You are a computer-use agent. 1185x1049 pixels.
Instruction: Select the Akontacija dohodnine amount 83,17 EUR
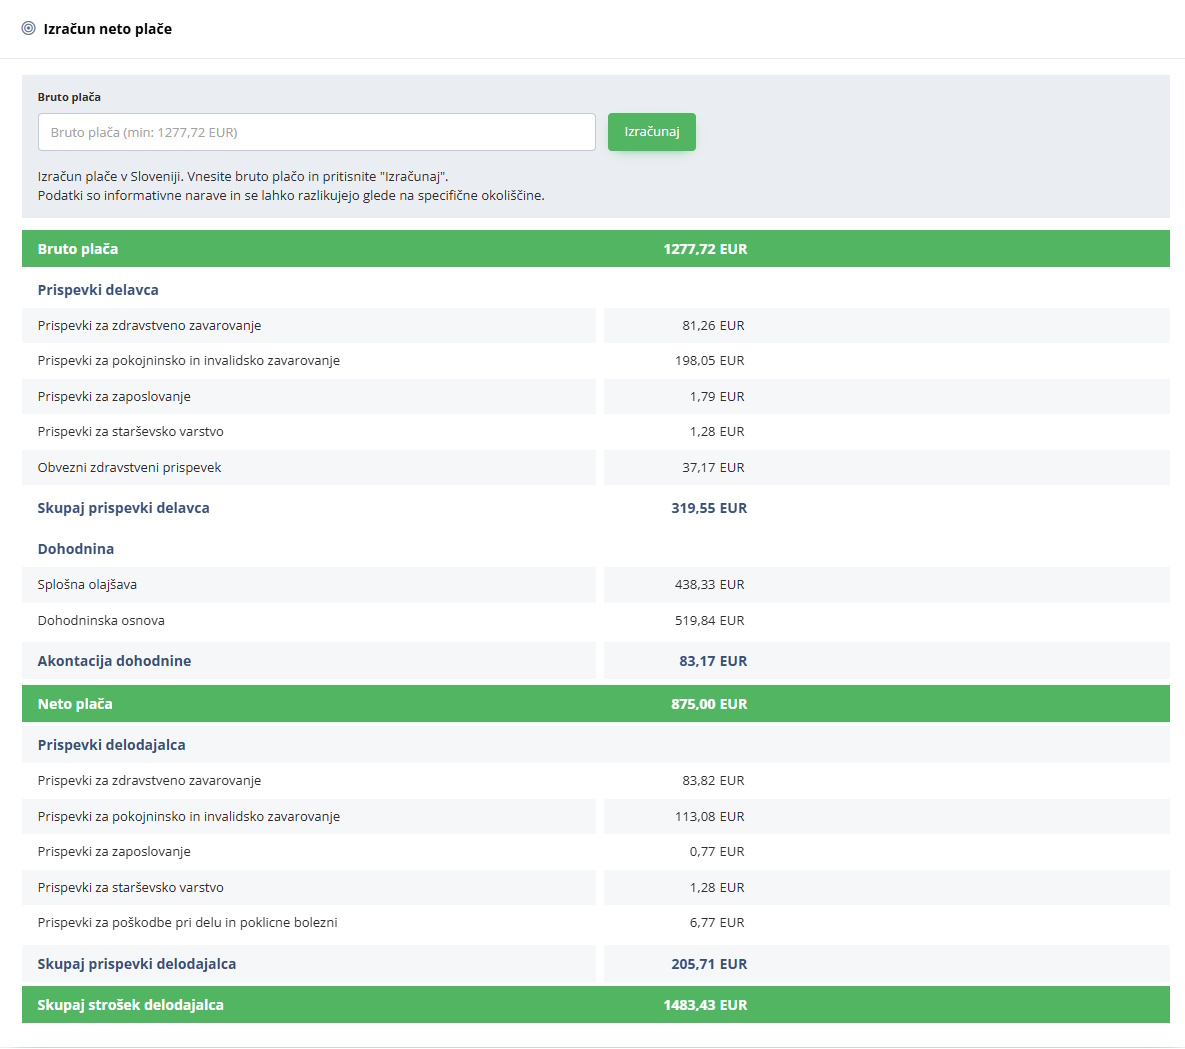713,661
